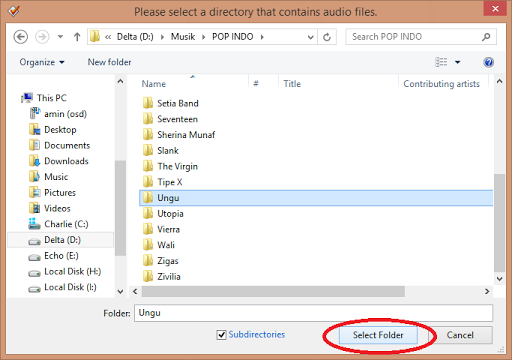512x360 pixels.
Task: Click navigation pane scroll down arrow
Action: pos(120,292)
